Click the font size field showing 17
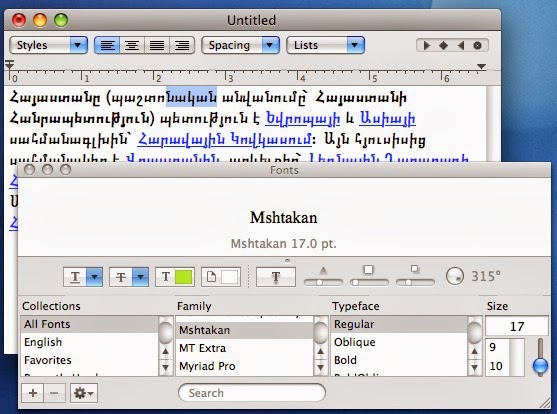Viewport: 557px width, 414px height. tap(517, 326)
